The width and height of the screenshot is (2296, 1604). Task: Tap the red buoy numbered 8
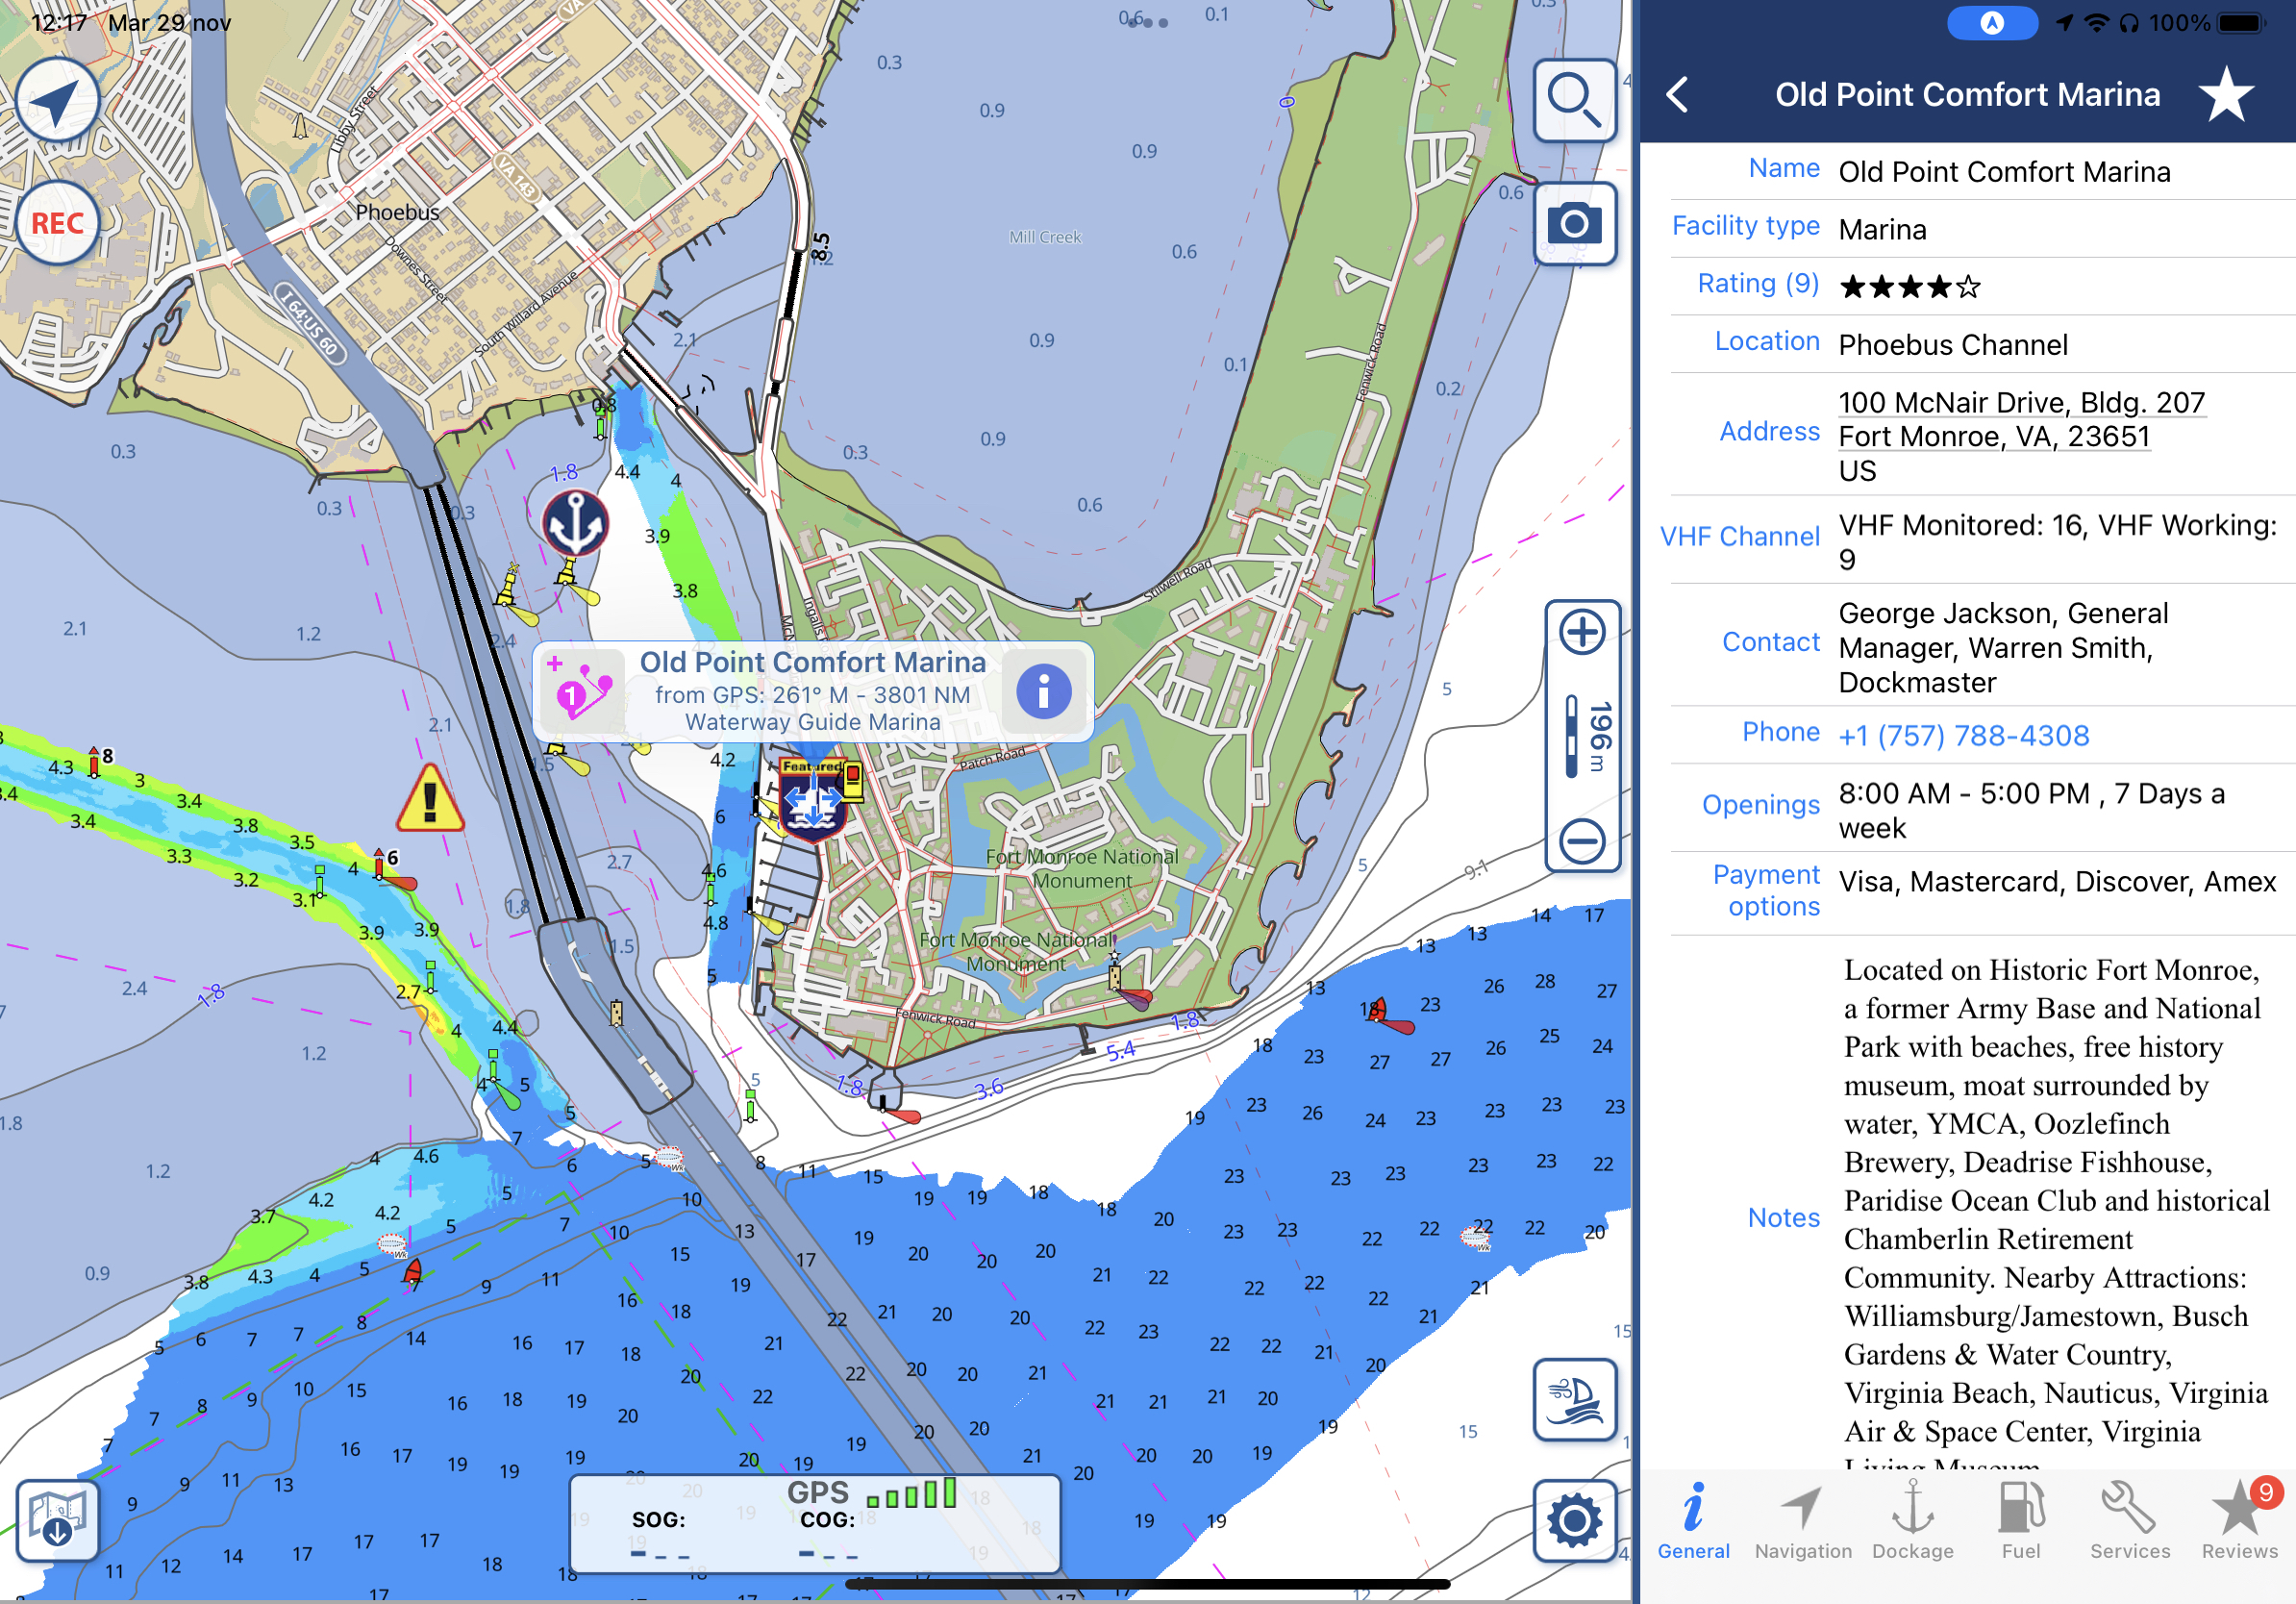94,762
